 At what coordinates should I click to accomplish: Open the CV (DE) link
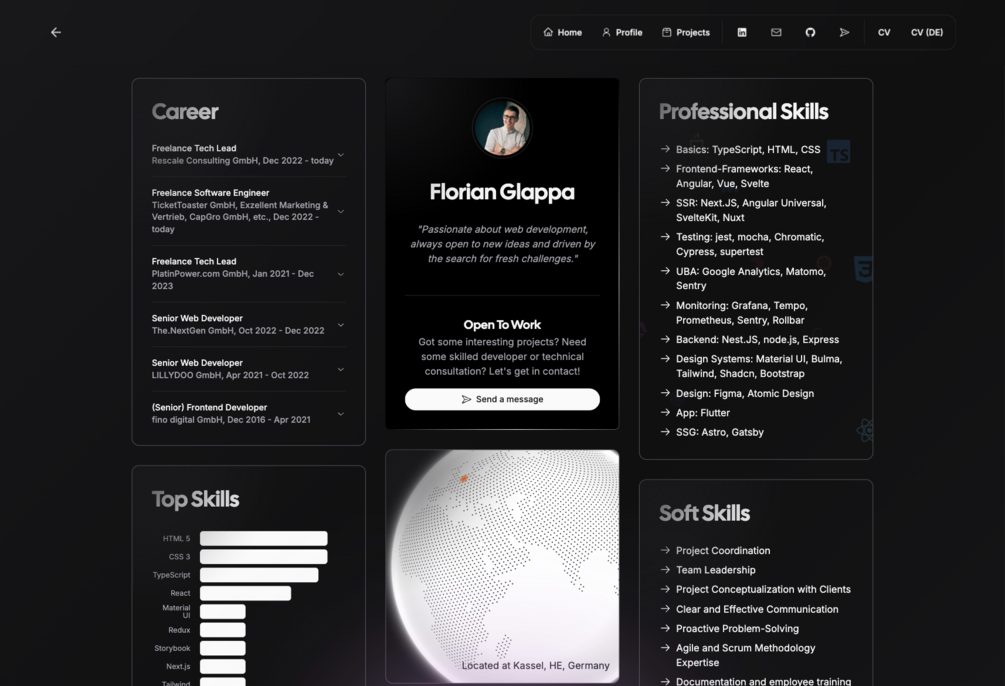(927, 32)
